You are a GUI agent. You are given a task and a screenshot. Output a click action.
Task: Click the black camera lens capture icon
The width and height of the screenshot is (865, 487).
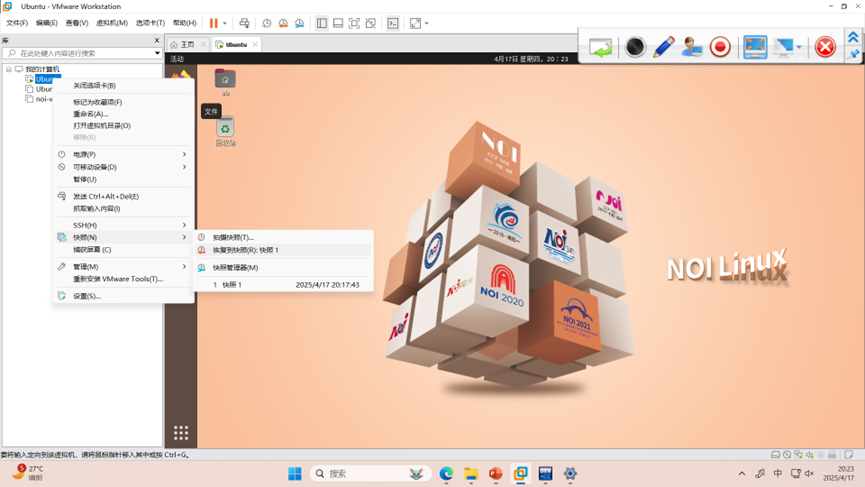(x=635, y=47)
